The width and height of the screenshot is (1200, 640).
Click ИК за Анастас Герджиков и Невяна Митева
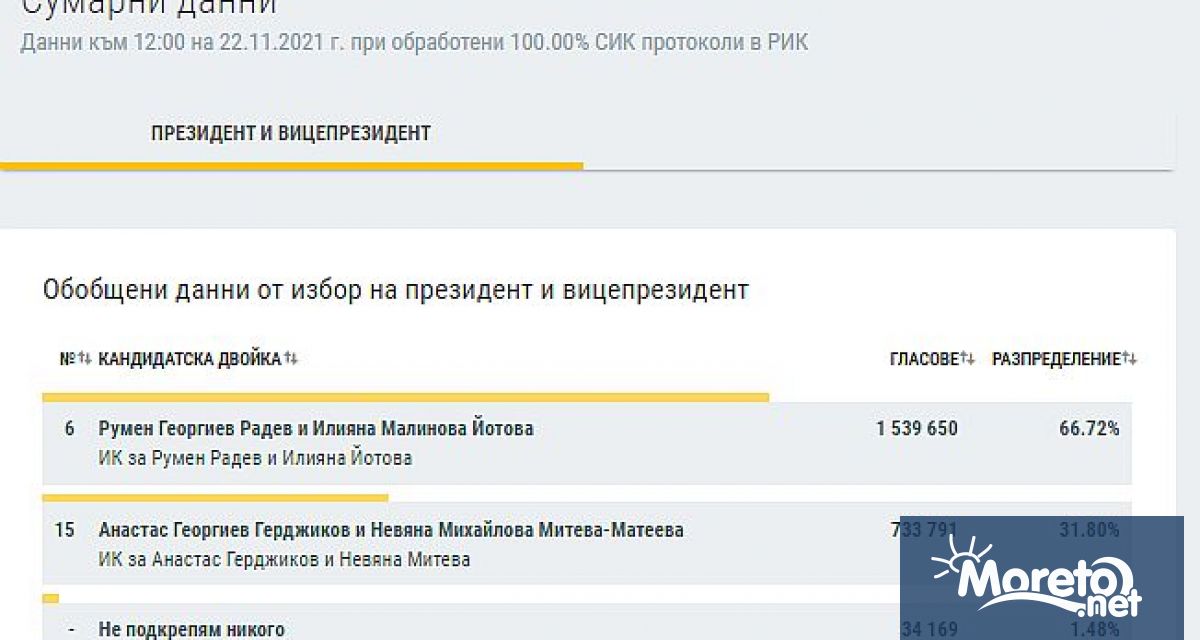(x=284, y=560)
